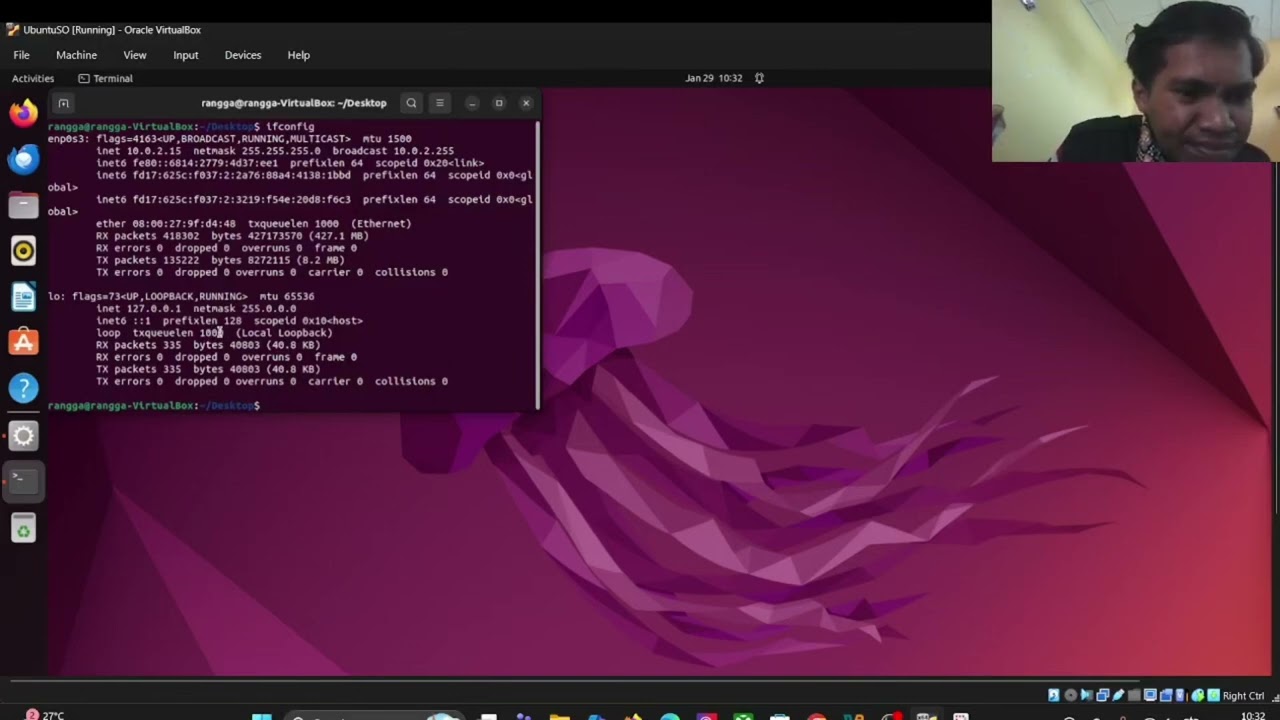The width and height of the screenshot is (1280, 720).
Task: Open the VirtualBox View menu
Action: (135, 55)
